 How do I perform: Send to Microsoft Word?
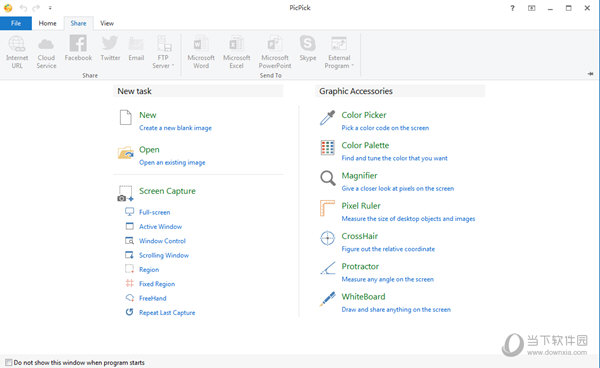201,52
